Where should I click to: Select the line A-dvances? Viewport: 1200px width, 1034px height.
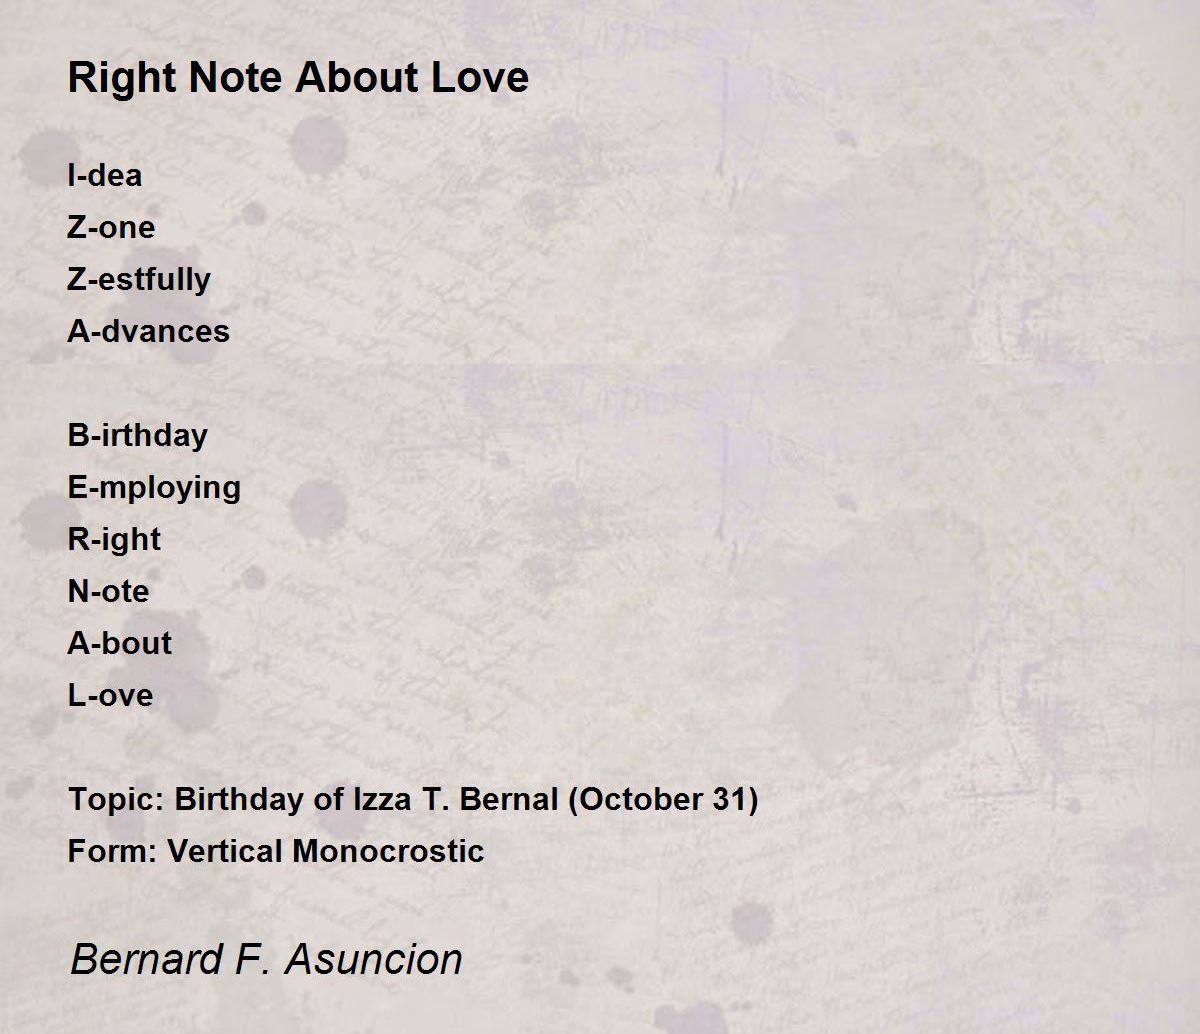[148, 332]
